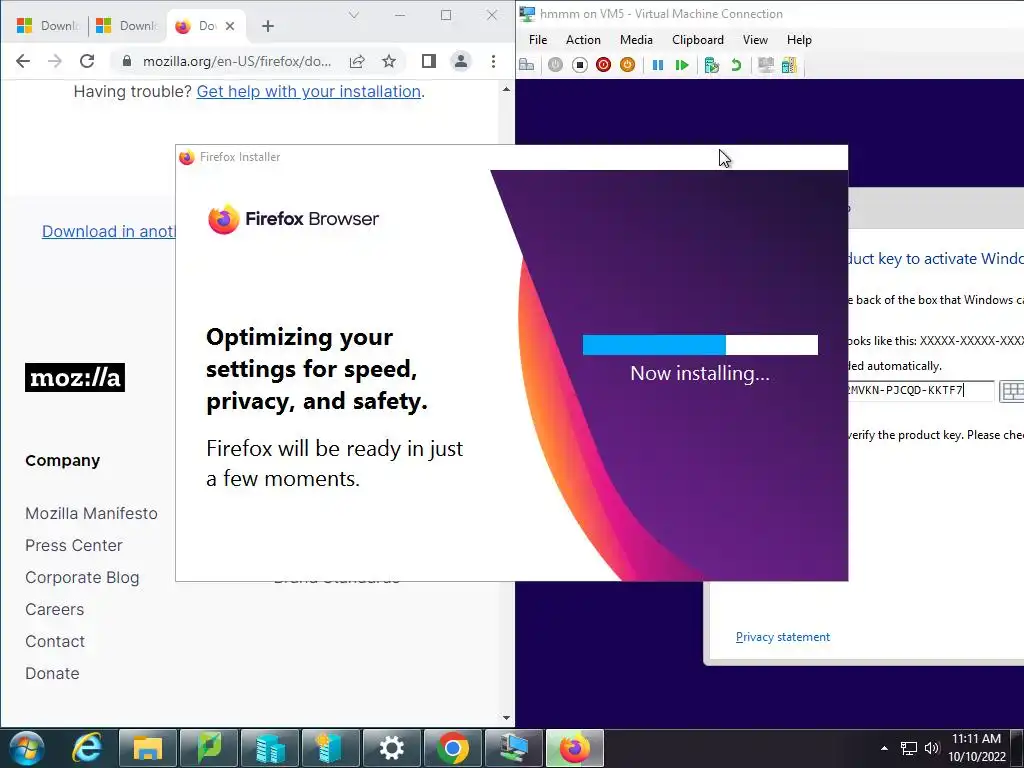Open Chrome profile avatar
The image size is (1024, 768).
(460, 61)
